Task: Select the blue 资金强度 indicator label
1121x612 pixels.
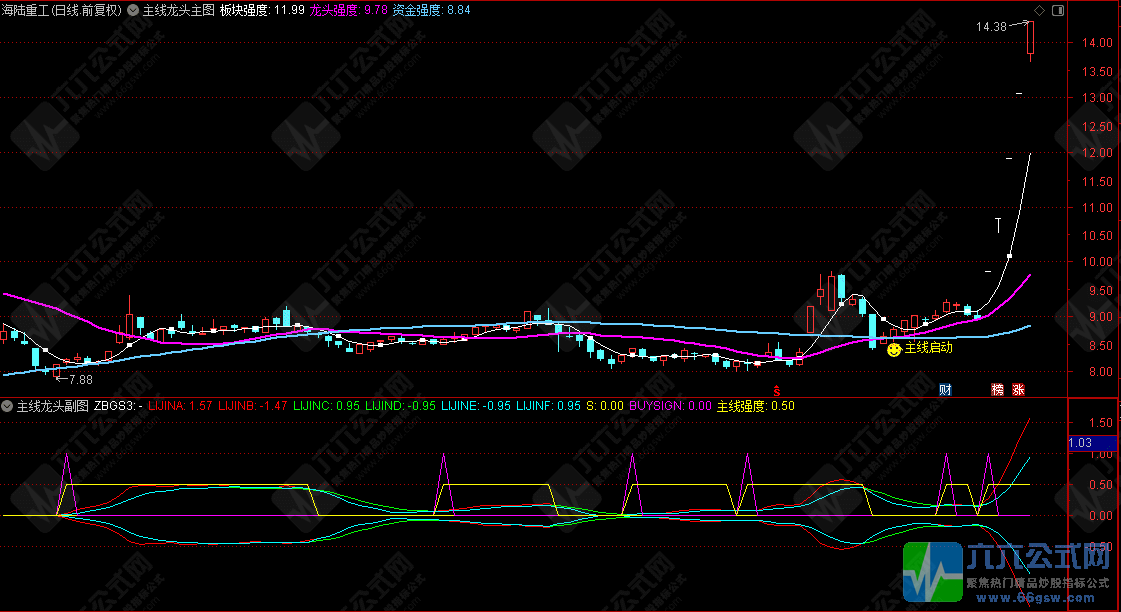Action: [417, 11]
